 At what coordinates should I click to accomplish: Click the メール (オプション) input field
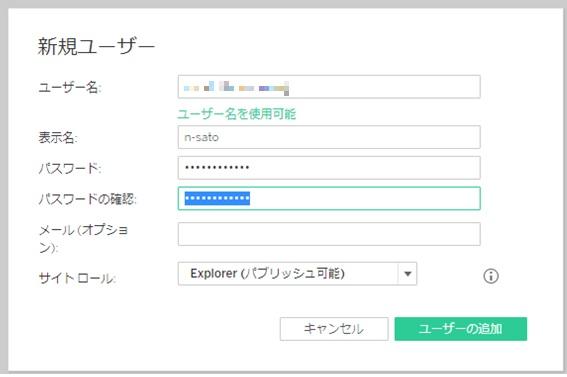(329, 234)
